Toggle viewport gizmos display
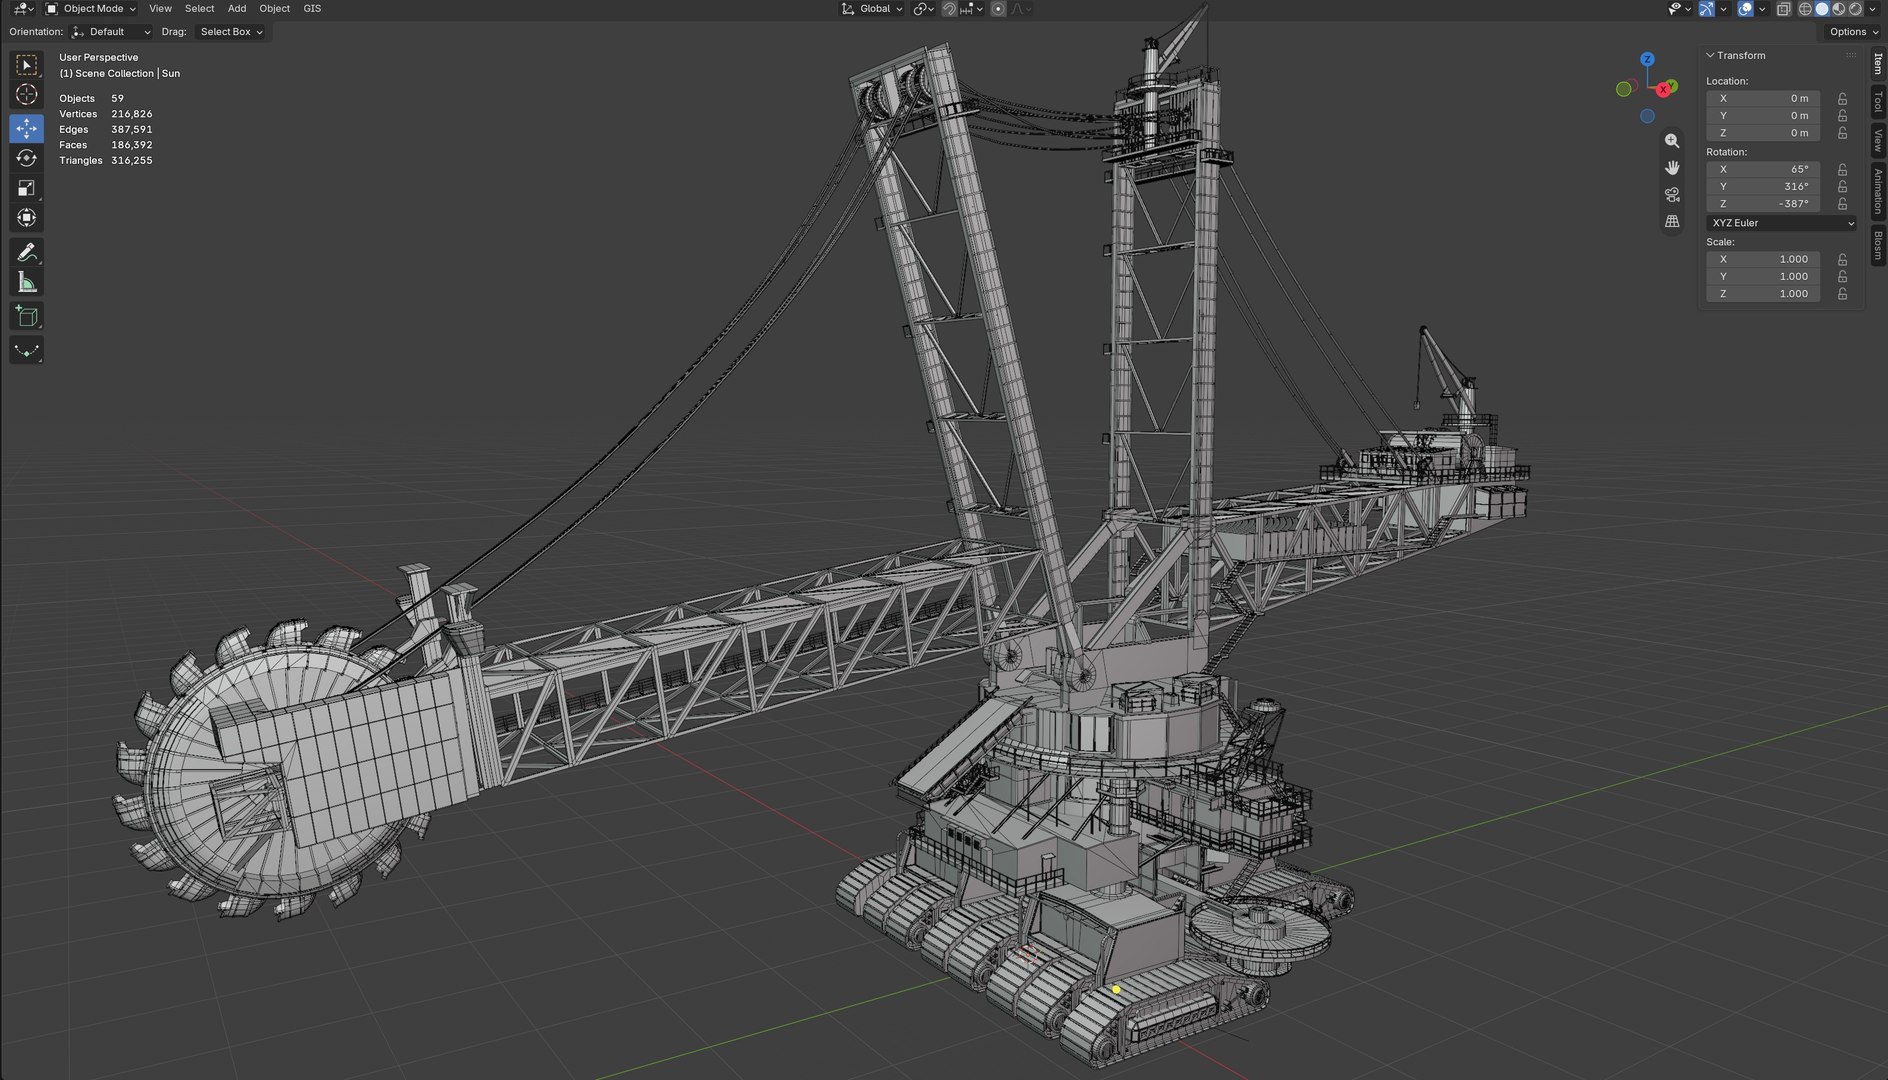Screen dimensions: 1888x1080 pyautogui.click(x=1707, y=9)
